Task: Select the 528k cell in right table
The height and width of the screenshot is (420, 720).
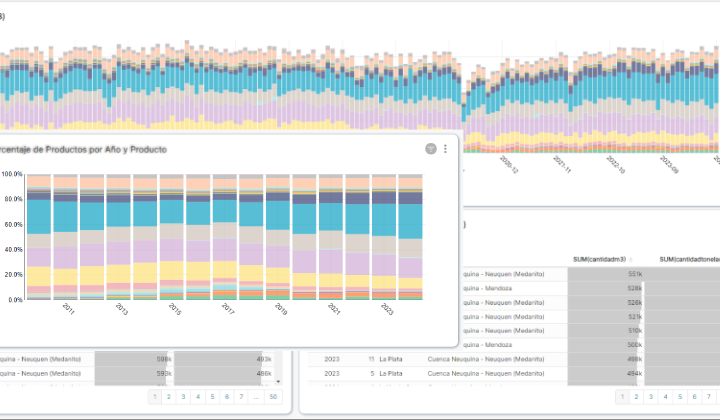Action: (605, 288)
